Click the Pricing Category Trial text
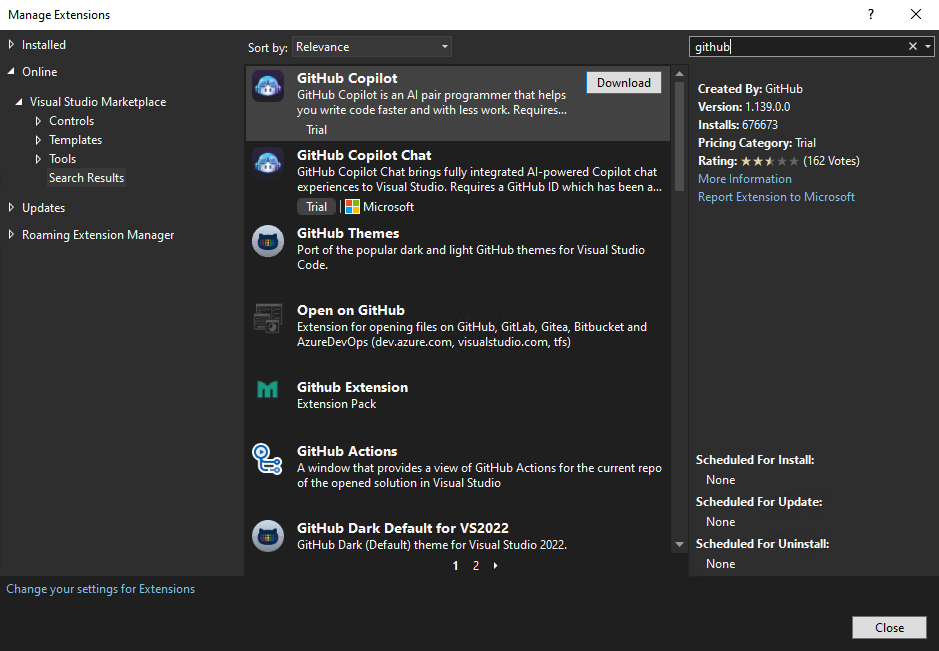Screen dimensions: 939x651 [757, 143]
